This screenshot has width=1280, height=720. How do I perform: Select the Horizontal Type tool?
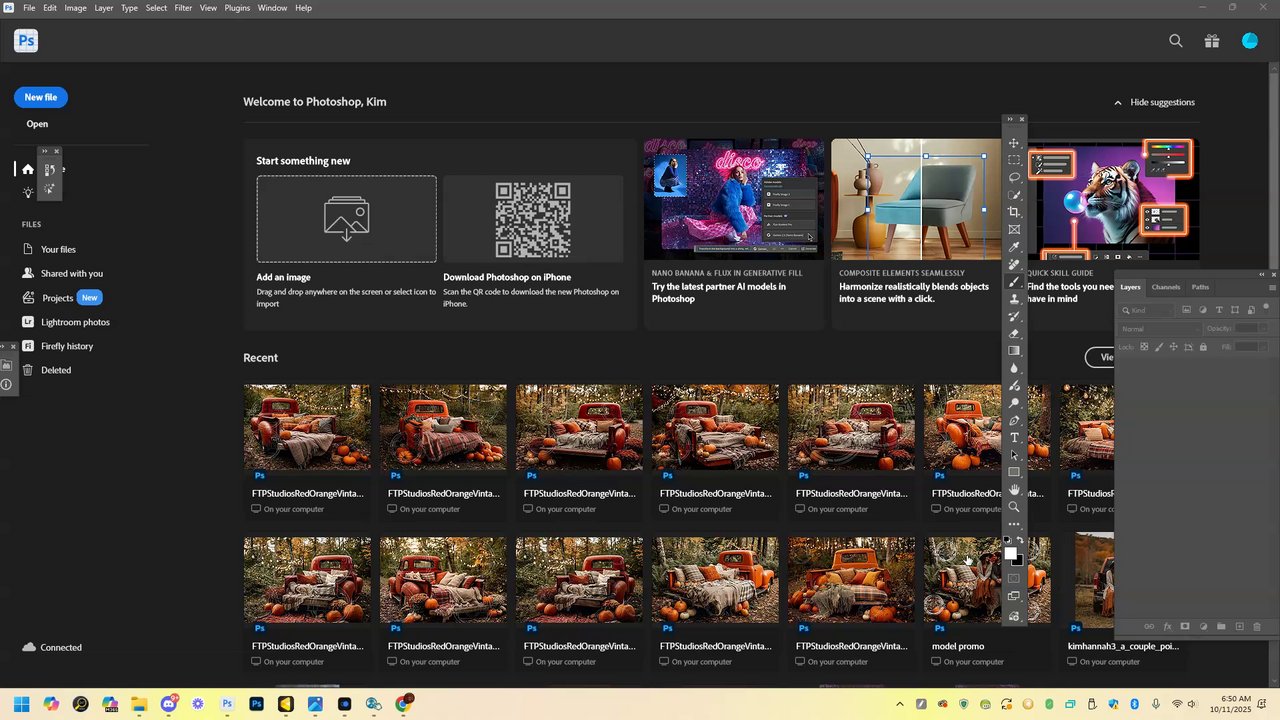click(1014, 438)
